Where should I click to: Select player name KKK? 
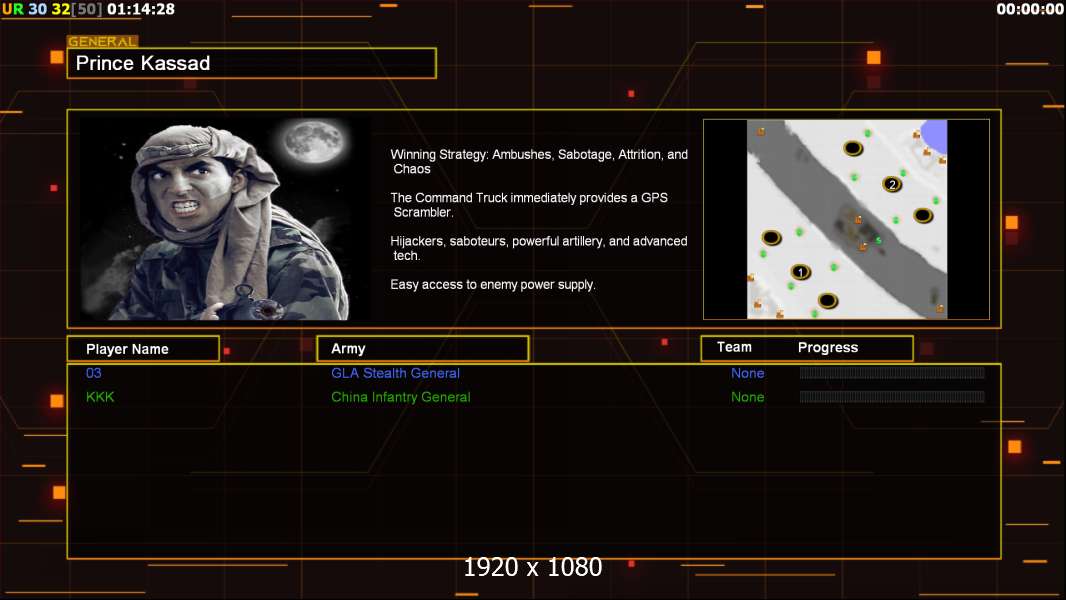[100, 397]
